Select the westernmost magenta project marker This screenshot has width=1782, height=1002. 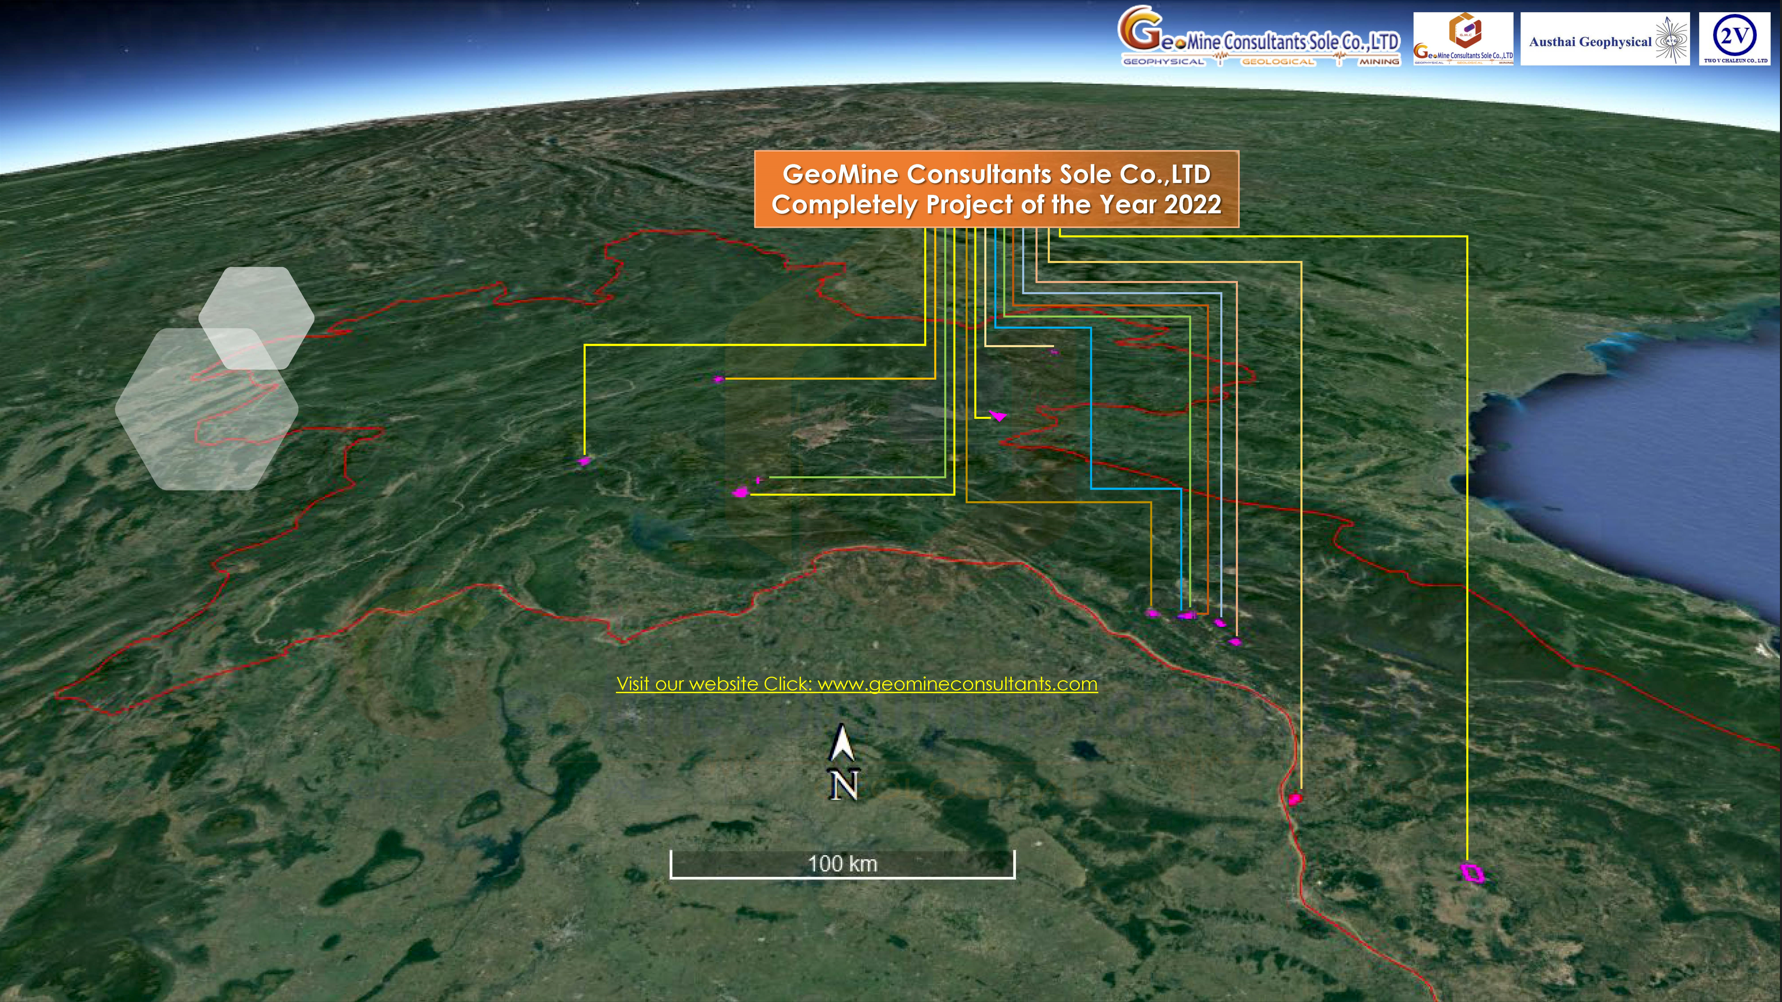tap(584, 461)
